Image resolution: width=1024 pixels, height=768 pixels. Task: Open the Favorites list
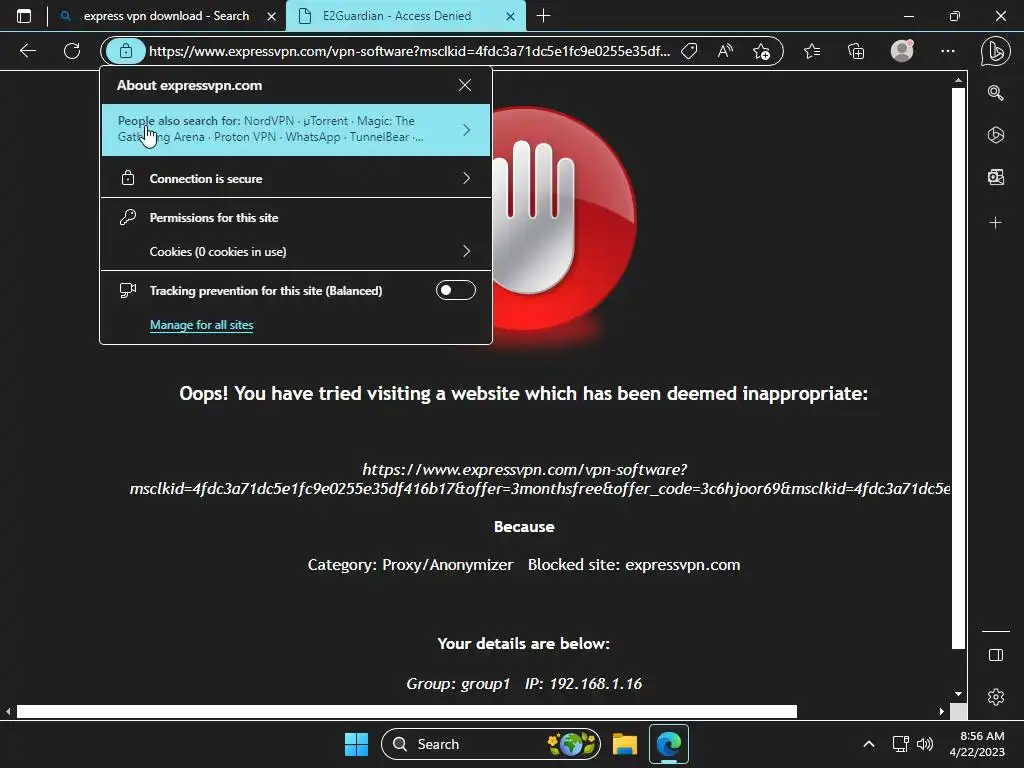[812, 51]
